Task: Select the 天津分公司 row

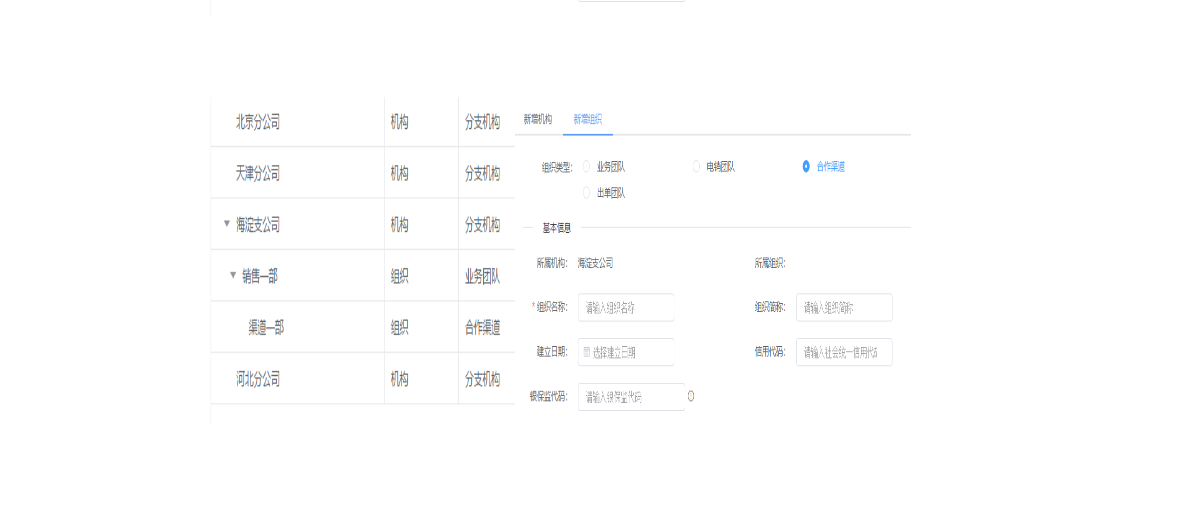Action: [362, 173]
